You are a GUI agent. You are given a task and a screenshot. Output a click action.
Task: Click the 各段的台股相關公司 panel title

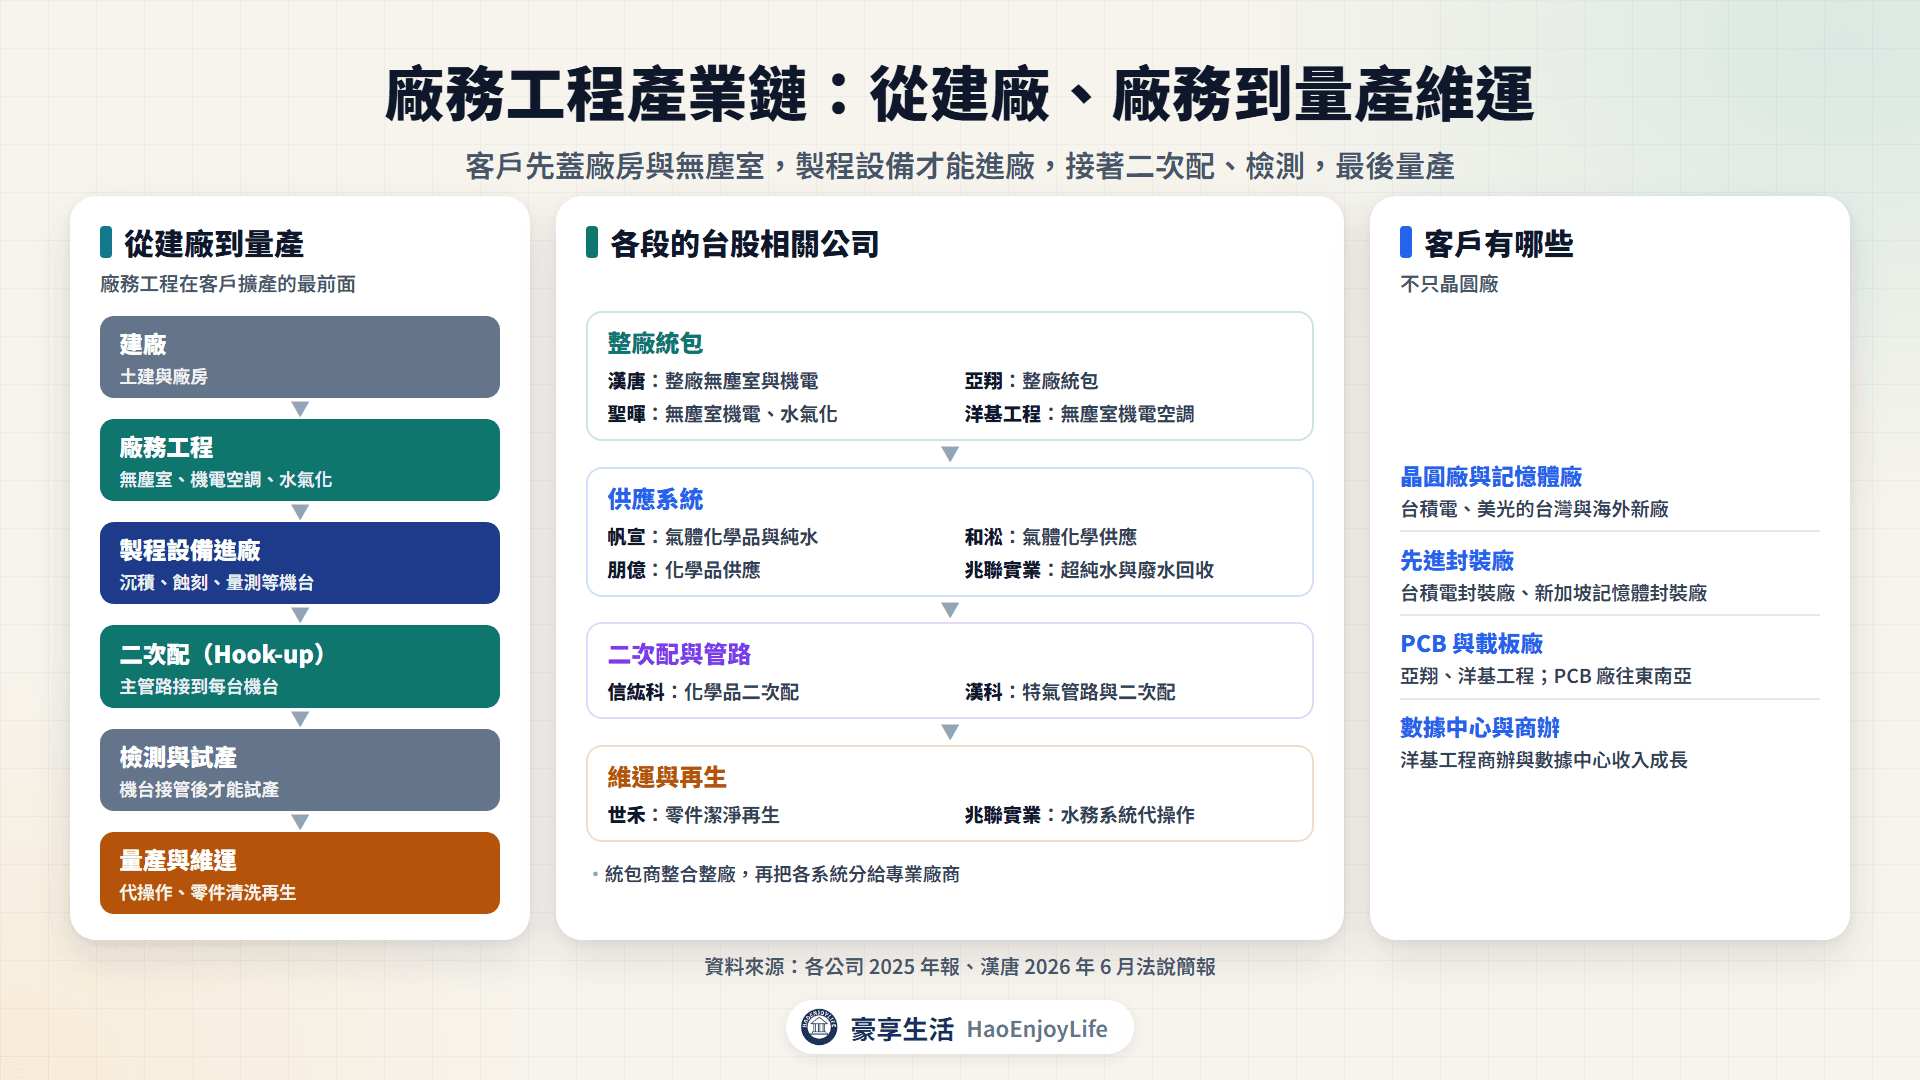pos(744,244)
